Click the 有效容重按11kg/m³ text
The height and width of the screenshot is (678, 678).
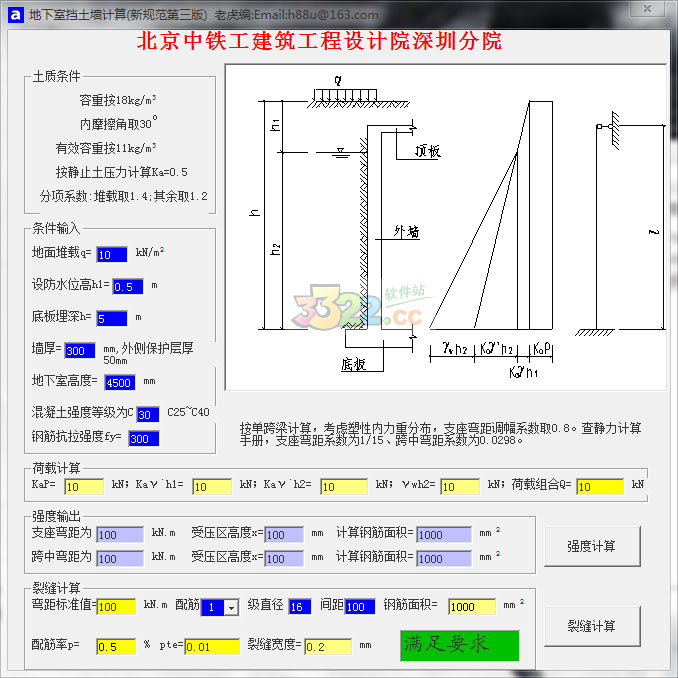coord(106,148)
